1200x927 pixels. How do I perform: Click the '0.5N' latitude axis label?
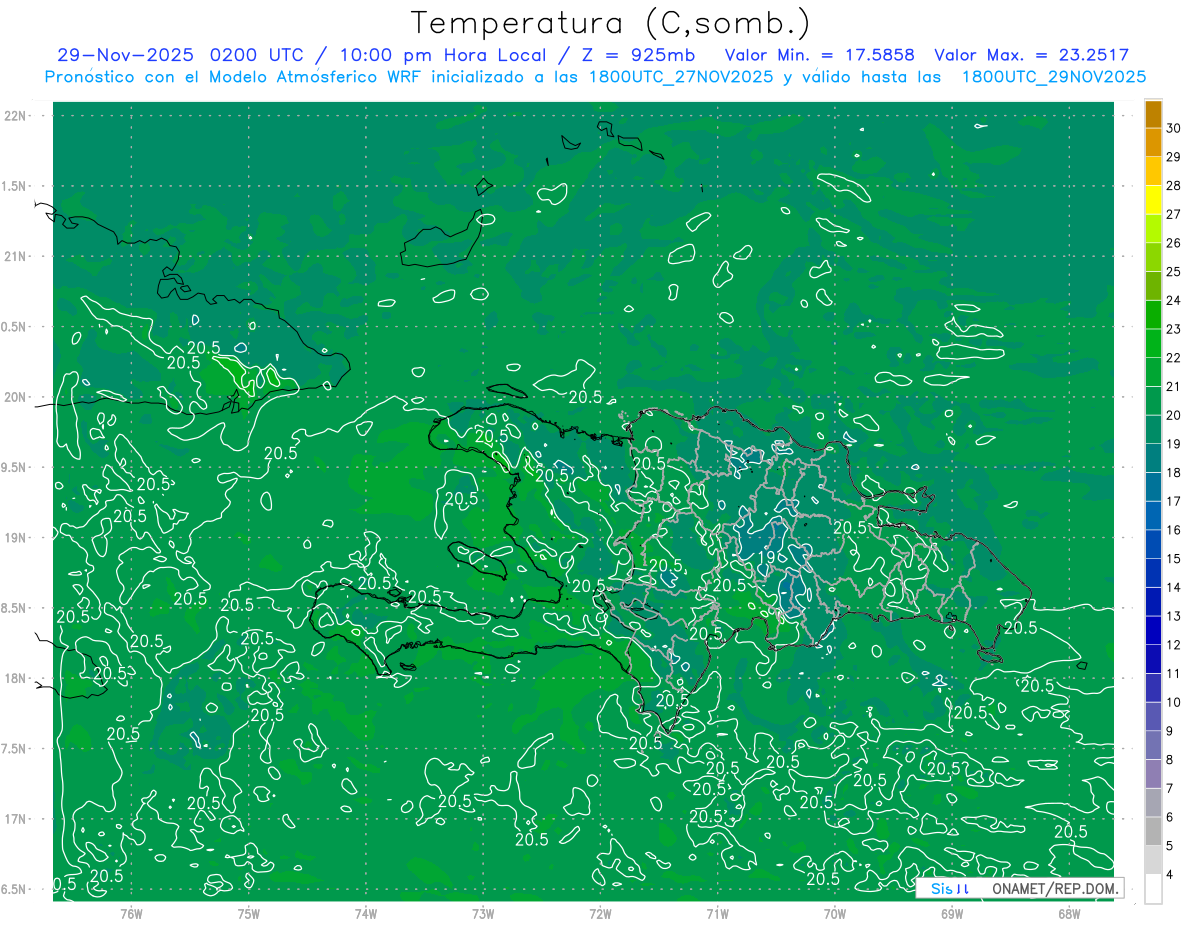point(15,327)
